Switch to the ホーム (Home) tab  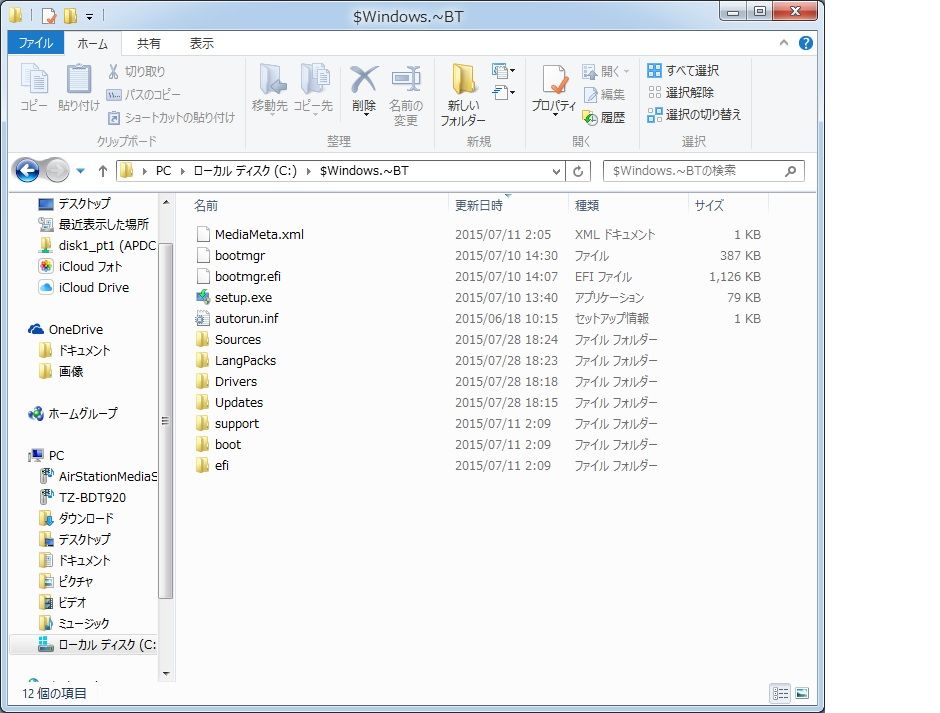coord(92,43)
